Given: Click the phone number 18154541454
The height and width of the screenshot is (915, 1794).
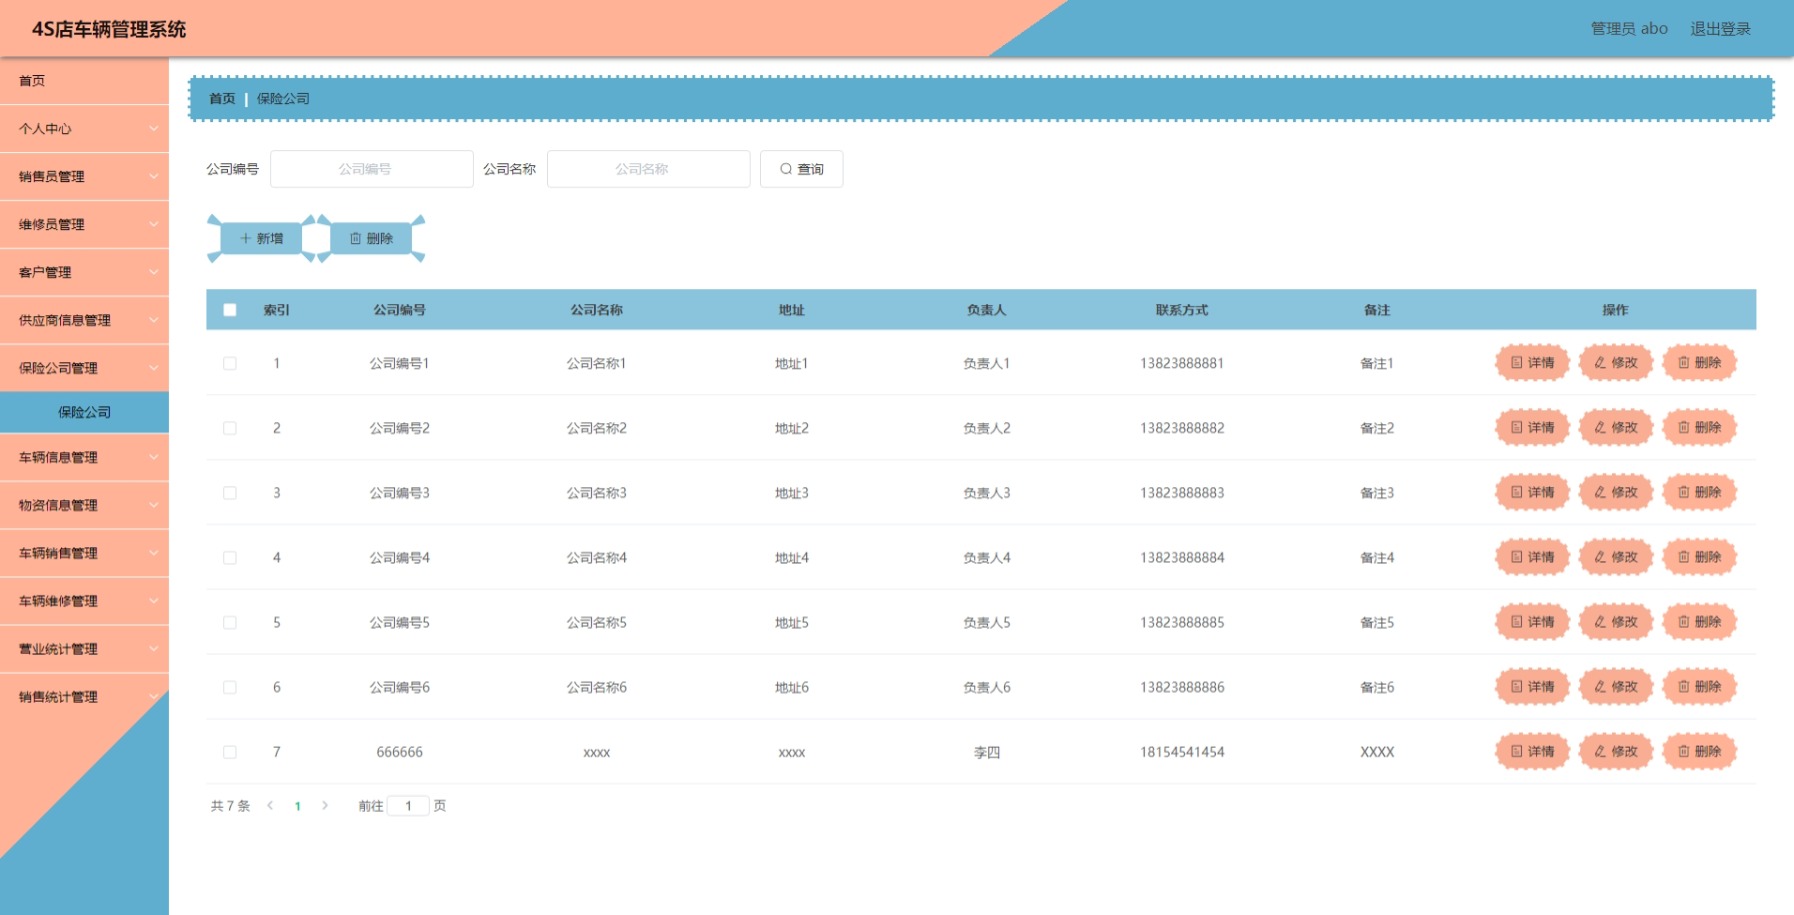Looking at the screenshot, I should [x=1182, y=752].
